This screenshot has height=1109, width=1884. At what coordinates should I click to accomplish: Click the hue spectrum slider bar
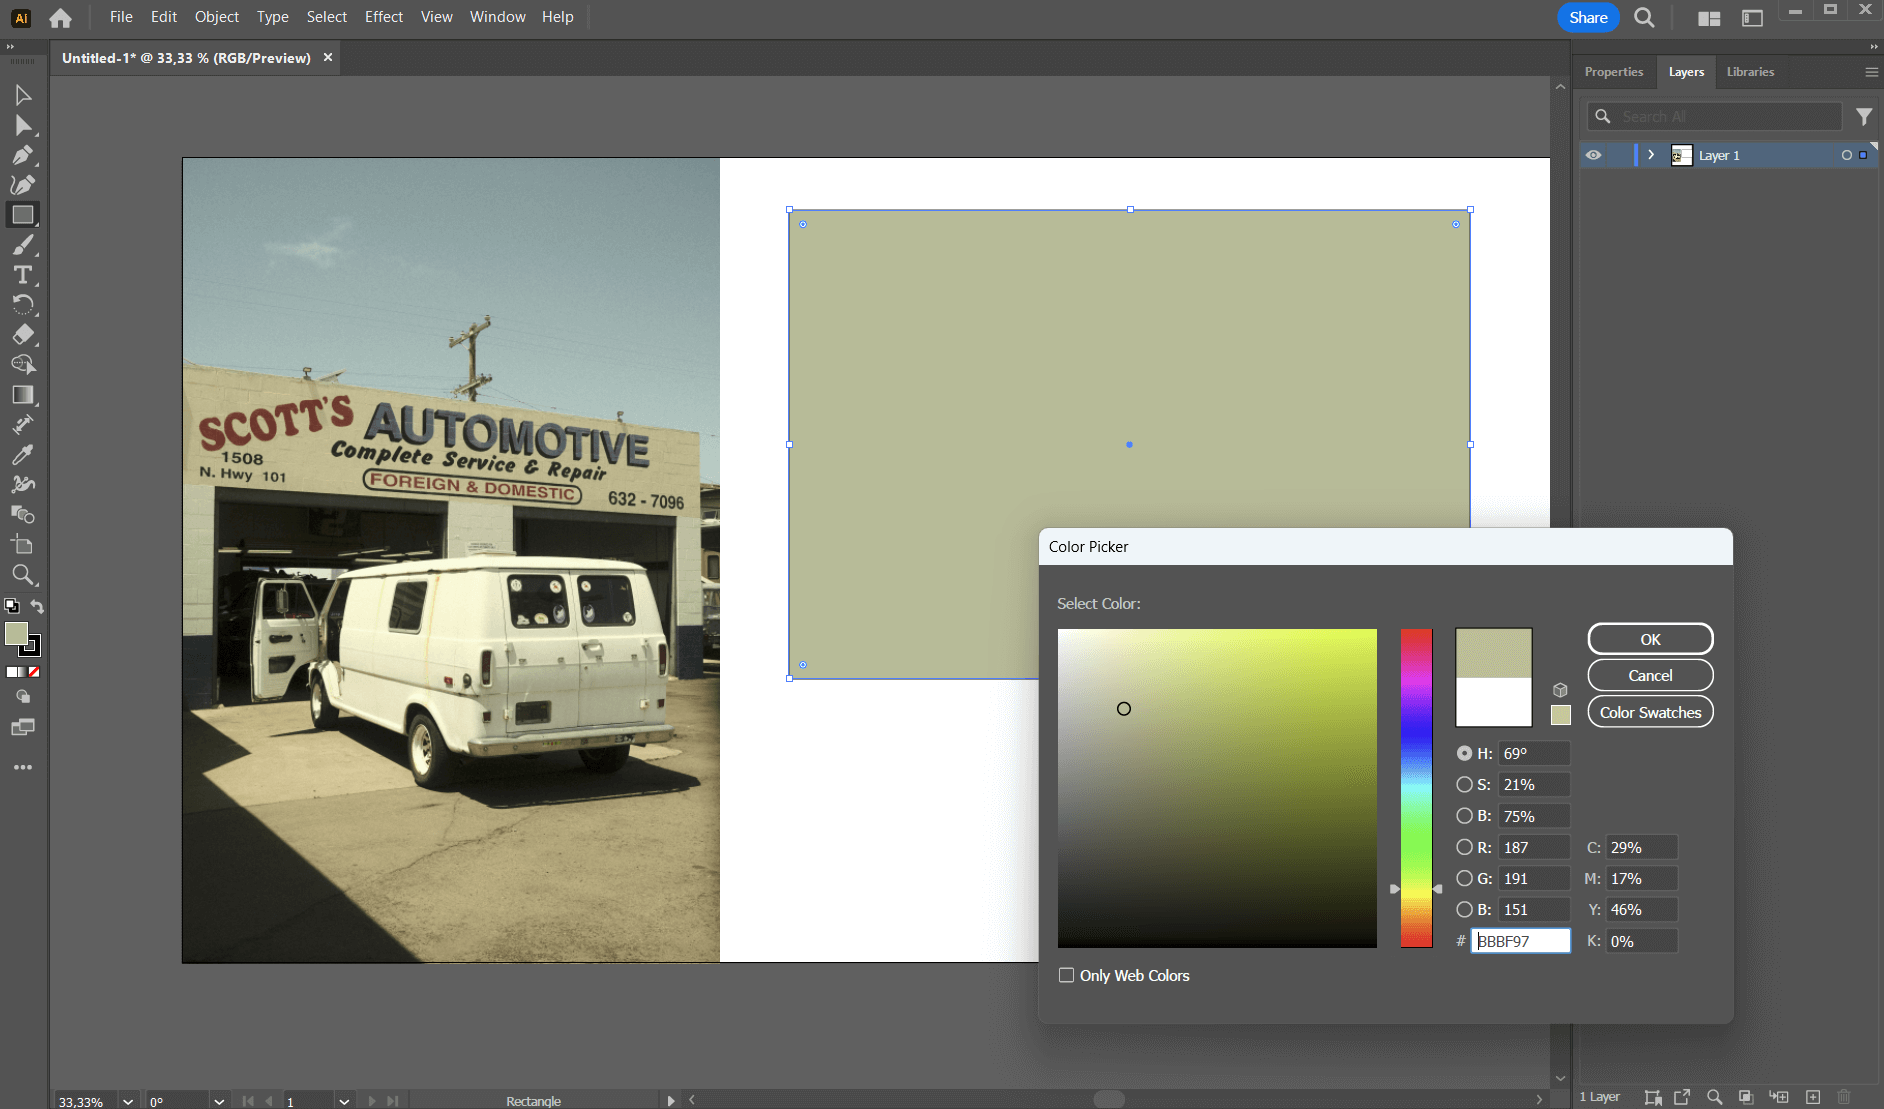[1416, 788]
